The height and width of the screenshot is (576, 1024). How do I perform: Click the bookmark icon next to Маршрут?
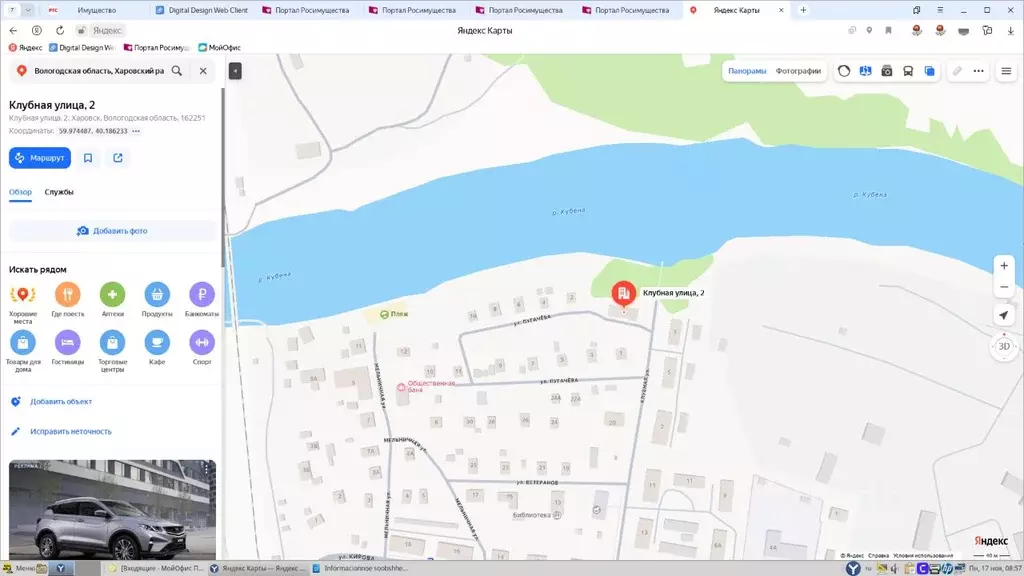87,157
